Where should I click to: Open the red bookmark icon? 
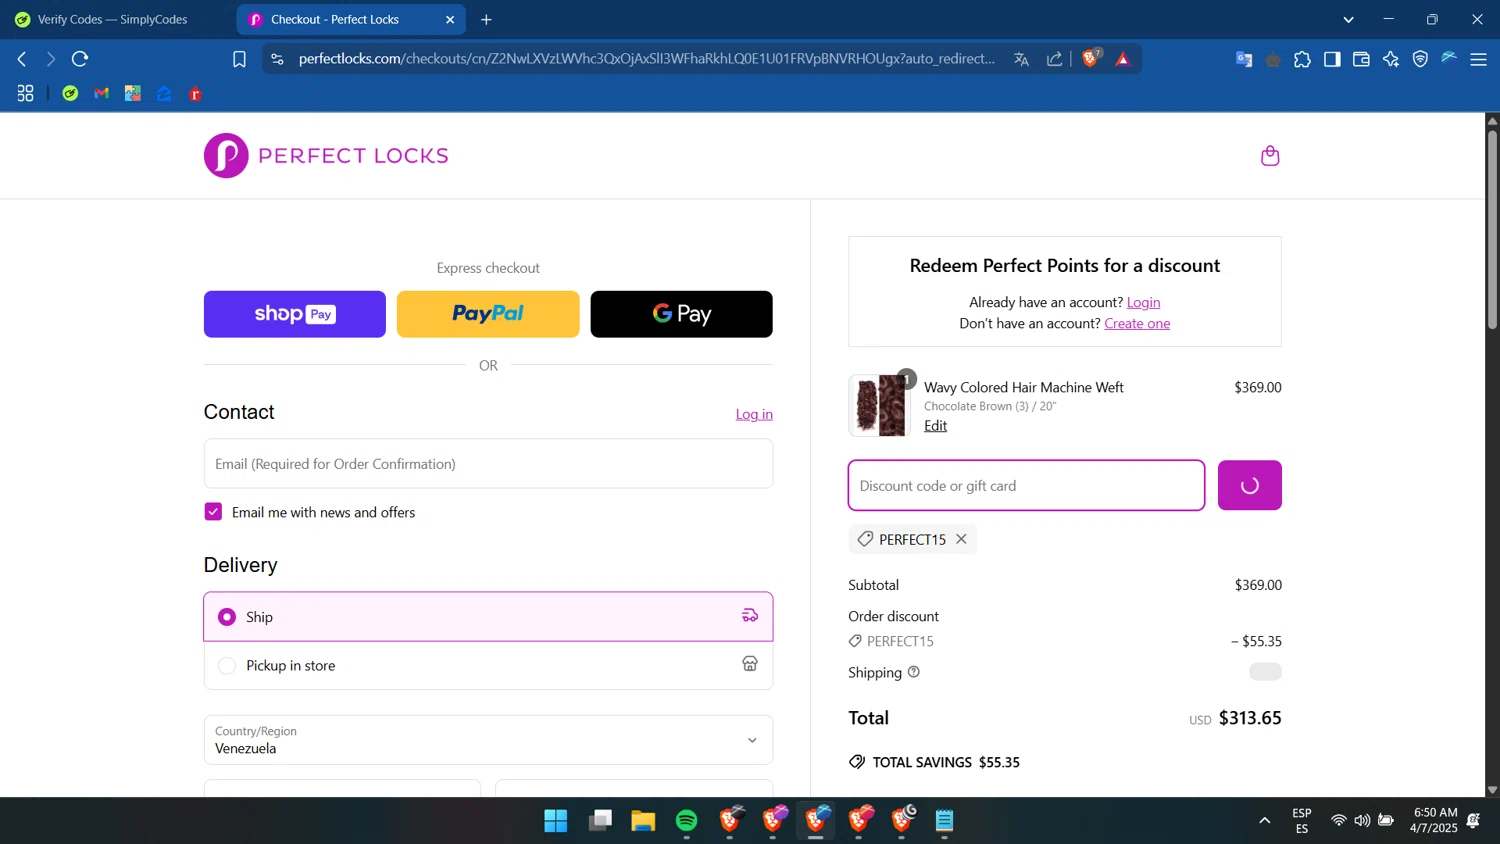tap(196, 94)
